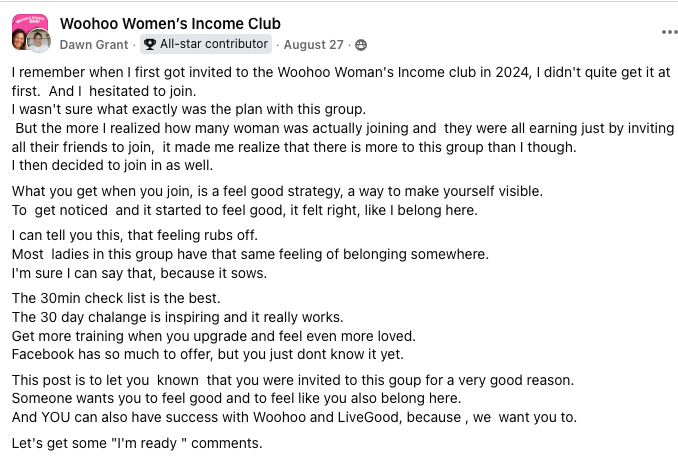Image resolution: width=678 pixels, height=461 pixels.
Task: Click the line 'I can tell you this, that feeling rubs off.'
Action: pyautogui.click(x=135, y=236)
